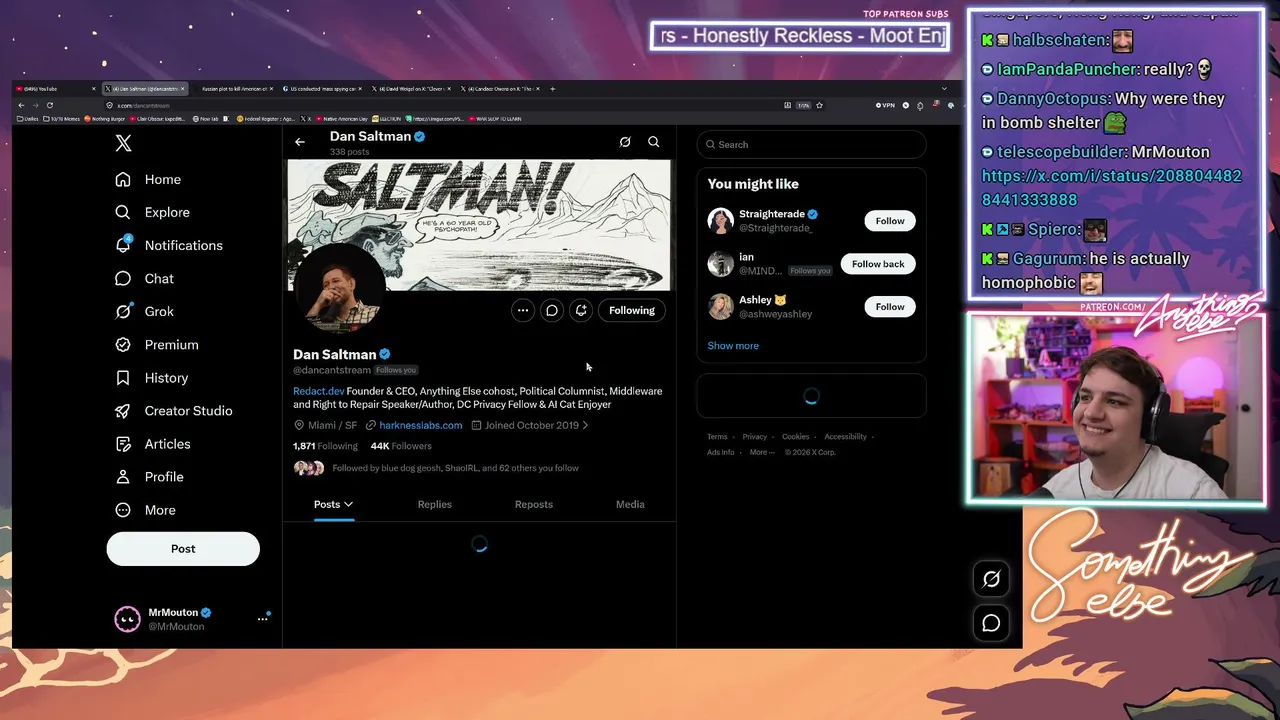1280x720 pixels.
Task: Open the Redact.dev link in the bio
Action: (318, 391)
